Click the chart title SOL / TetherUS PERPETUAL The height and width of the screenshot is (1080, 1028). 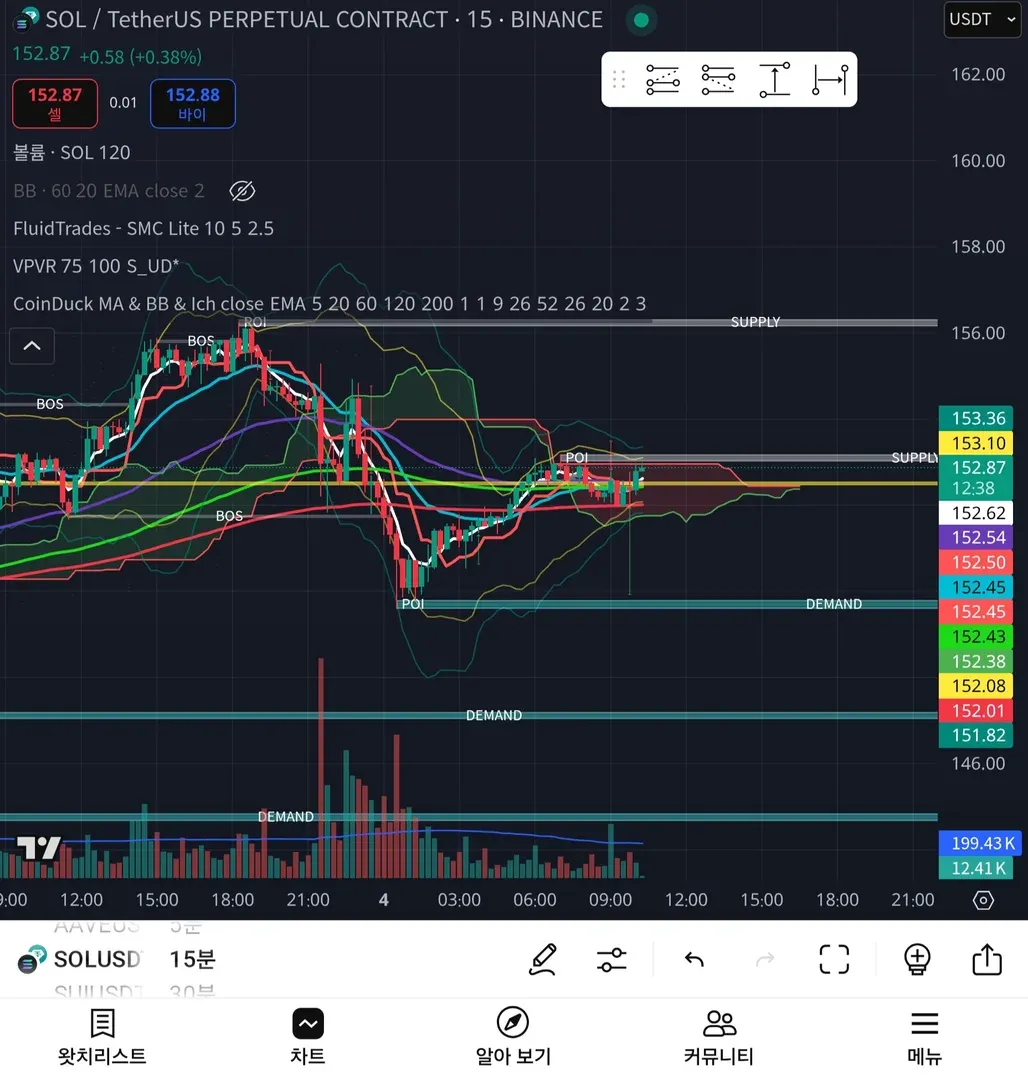click(x=324, y=20)
